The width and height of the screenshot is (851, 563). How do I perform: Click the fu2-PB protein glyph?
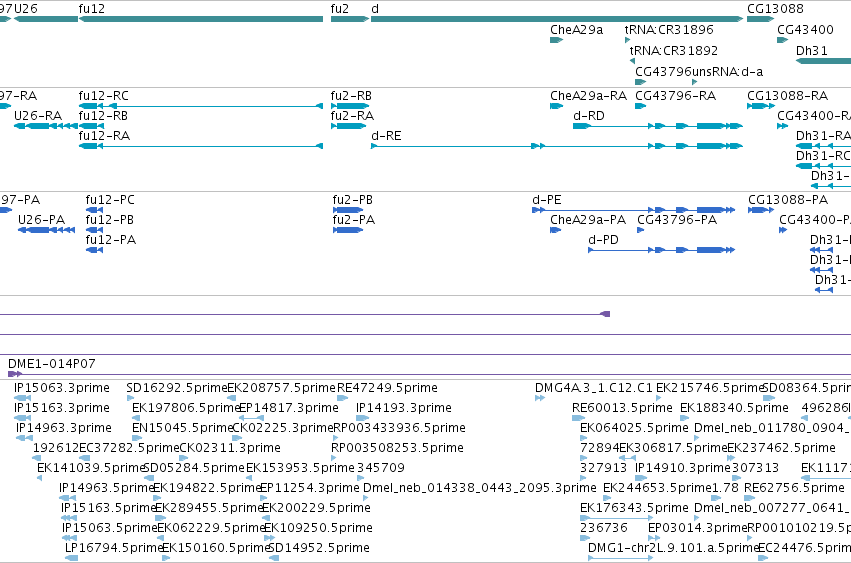click(348, 210)
